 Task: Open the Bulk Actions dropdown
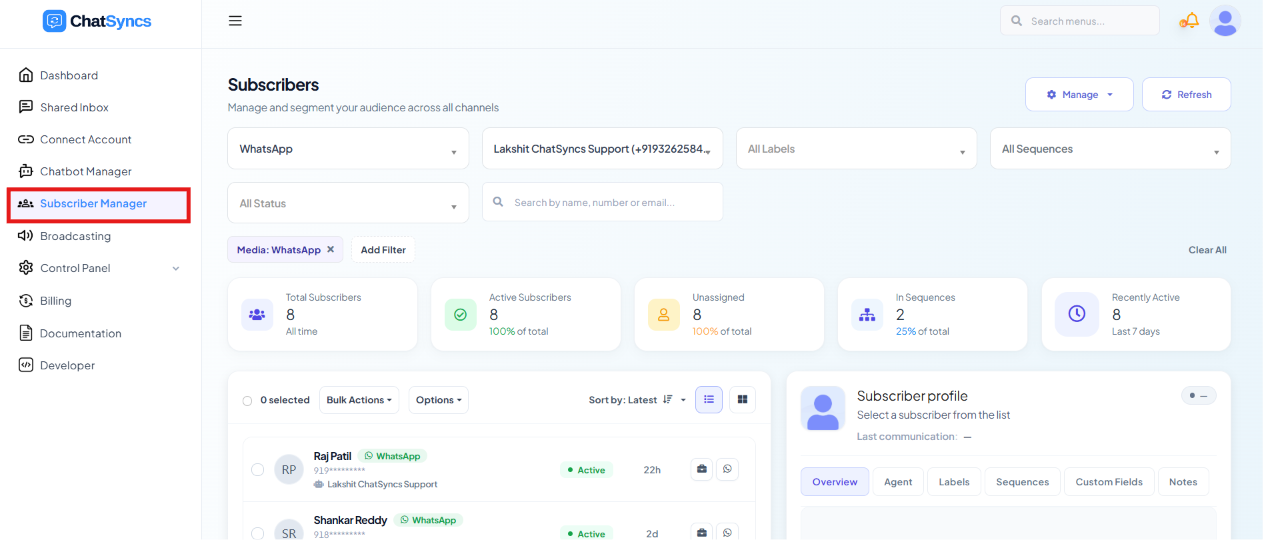point(359,400)
